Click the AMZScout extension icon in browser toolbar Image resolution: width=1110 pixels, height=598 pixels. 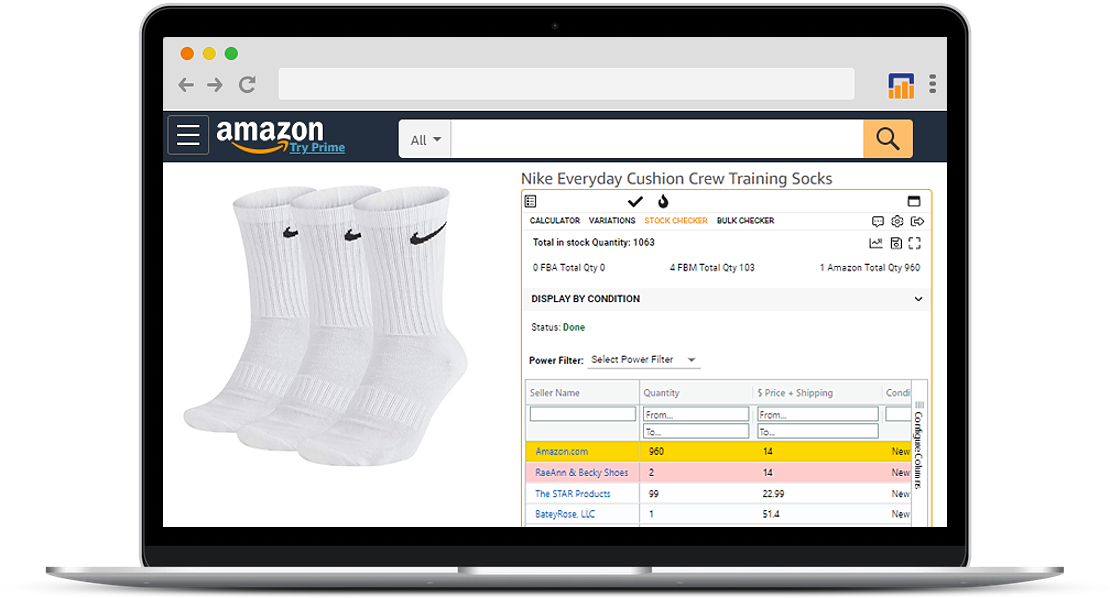[x=900, y=86]
